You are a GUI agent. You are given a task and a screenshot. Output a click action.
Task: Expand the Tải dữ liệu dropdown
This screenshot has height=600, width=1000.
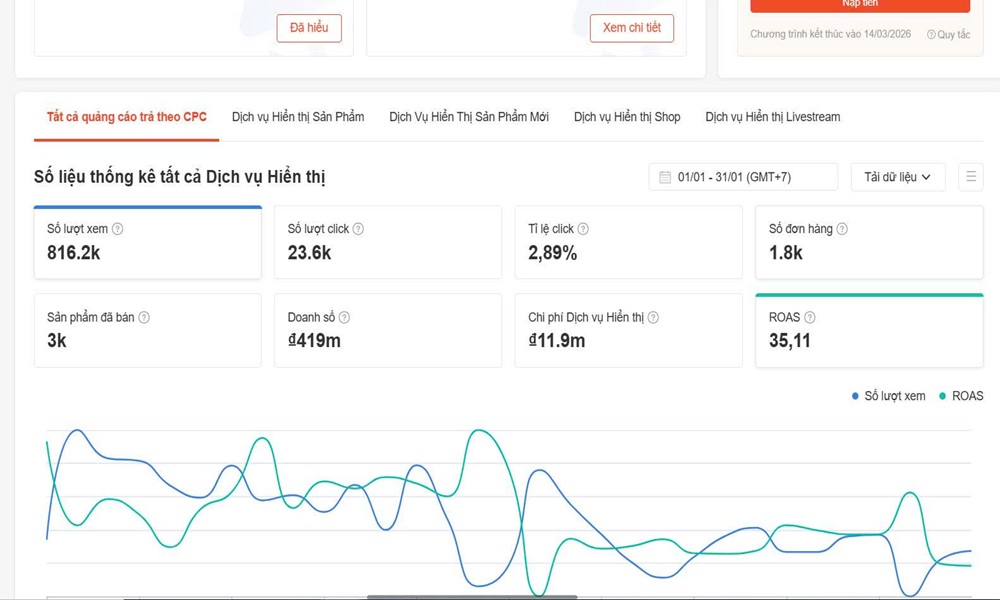click(897, 177)
